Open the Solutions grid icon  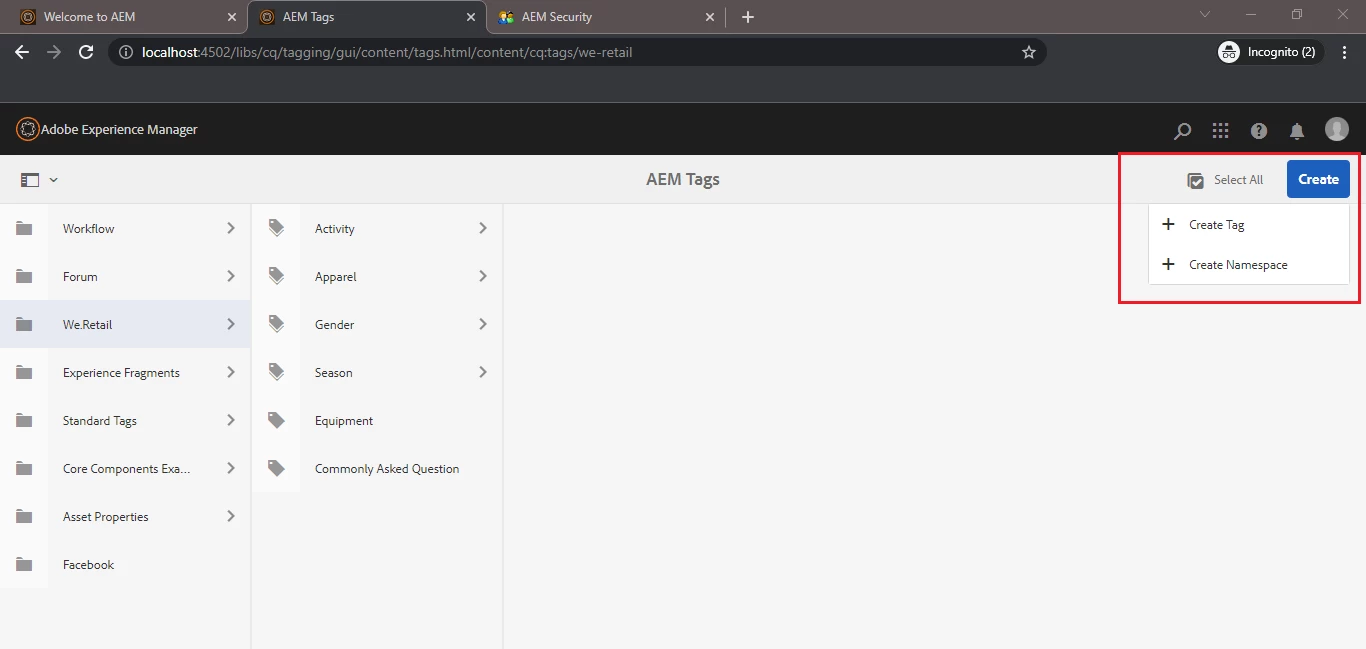pos(1220,130)
